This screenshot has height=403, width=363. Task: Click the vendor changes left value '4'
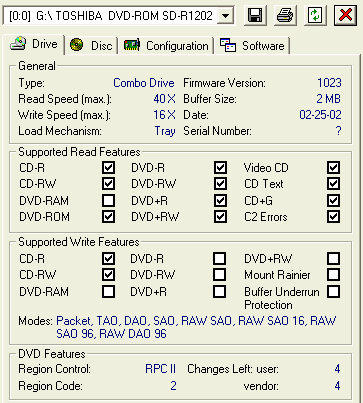tap(337, 386)
